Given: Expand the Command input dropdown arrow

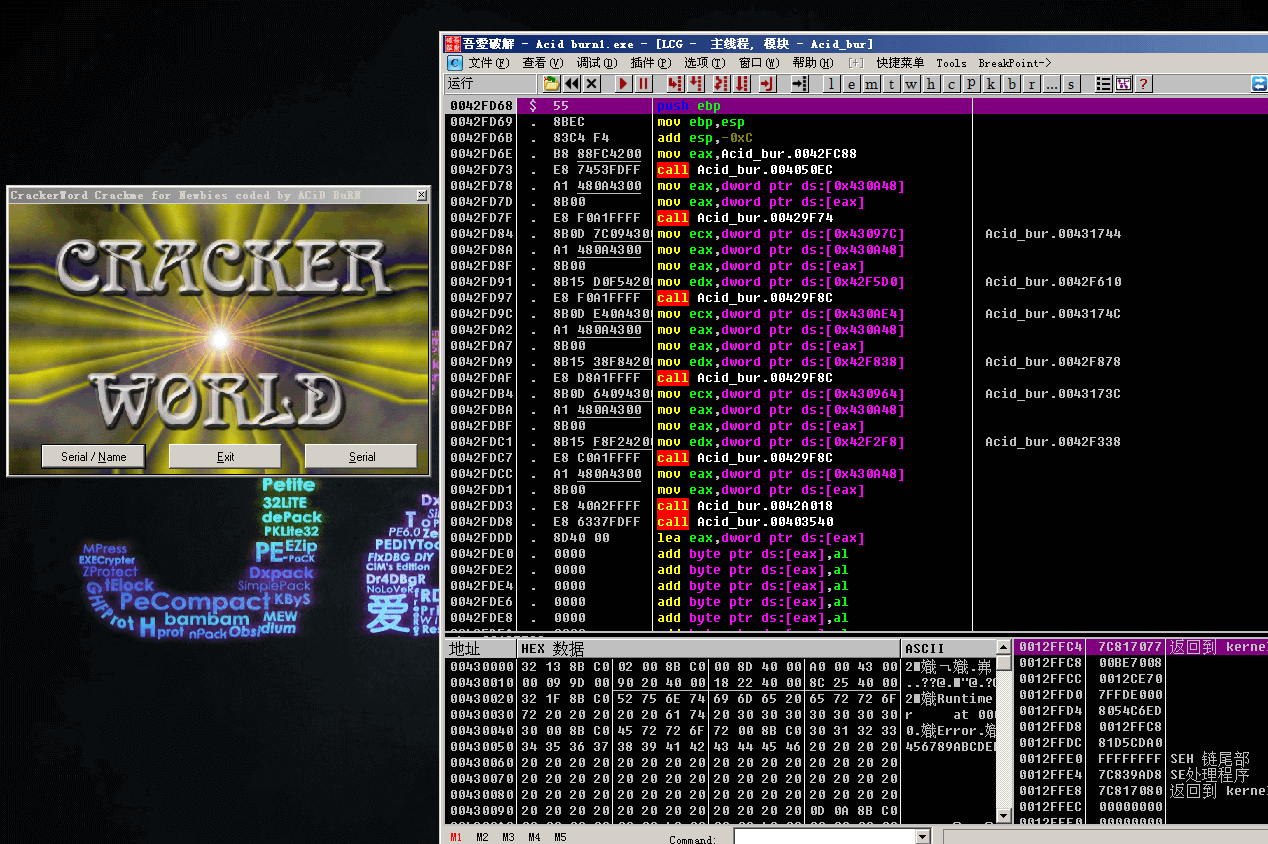Looking at the screenshot, I should pos(923,837).
